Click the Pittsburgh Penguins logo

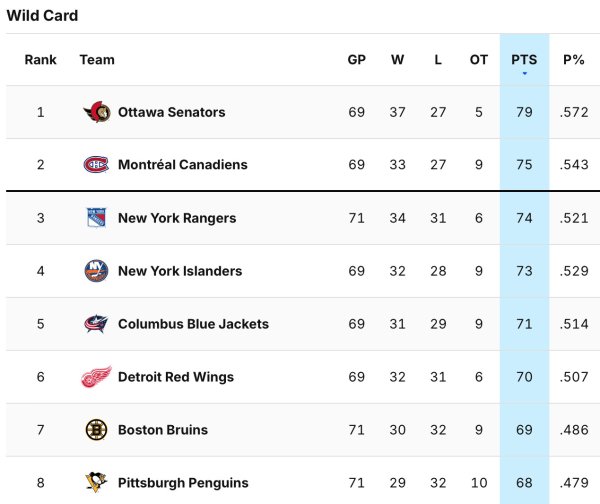coord(96,483)
